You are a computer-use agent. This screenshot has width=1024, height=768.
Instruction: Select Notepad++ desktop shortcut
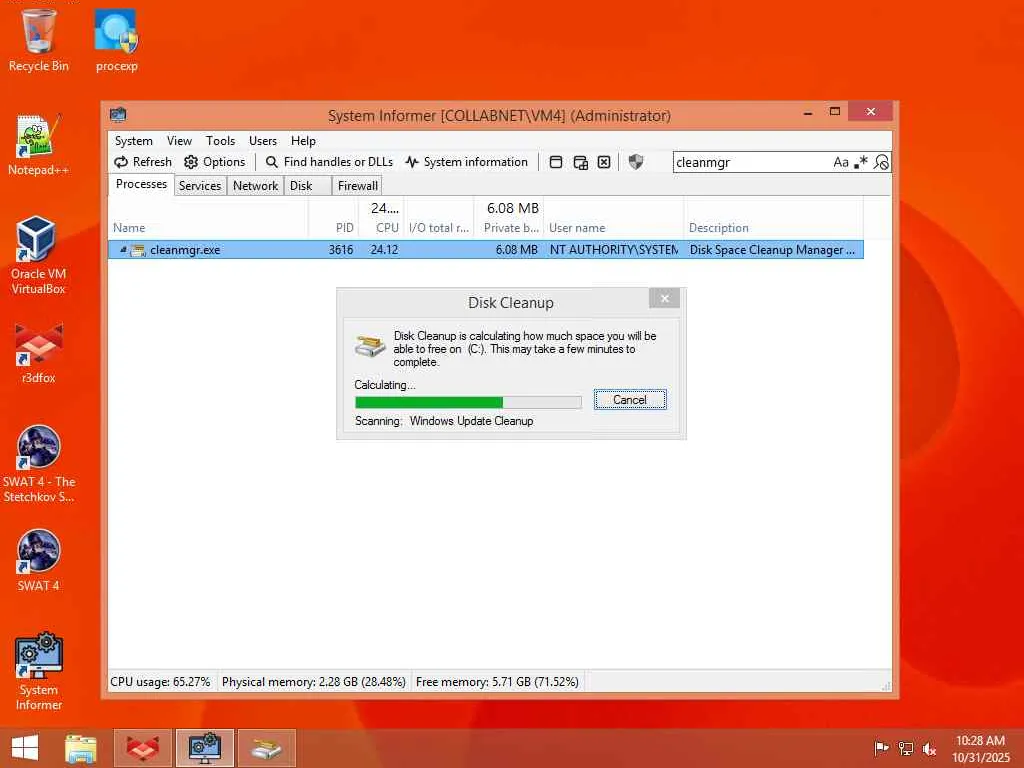tap(39, 144)
